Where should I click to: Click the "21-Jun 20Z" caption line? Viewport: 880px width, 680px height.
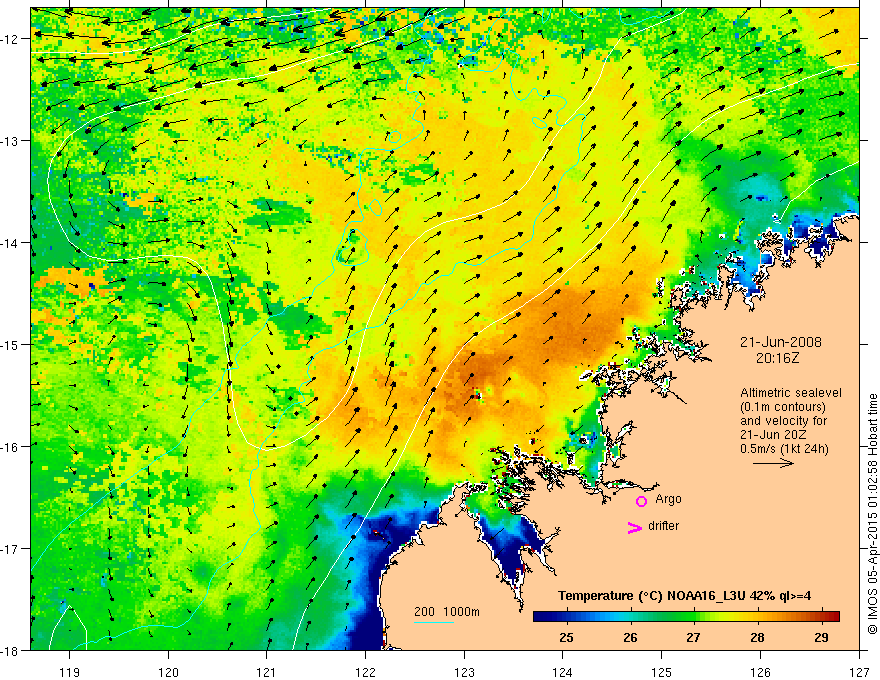tap(774, 435)
